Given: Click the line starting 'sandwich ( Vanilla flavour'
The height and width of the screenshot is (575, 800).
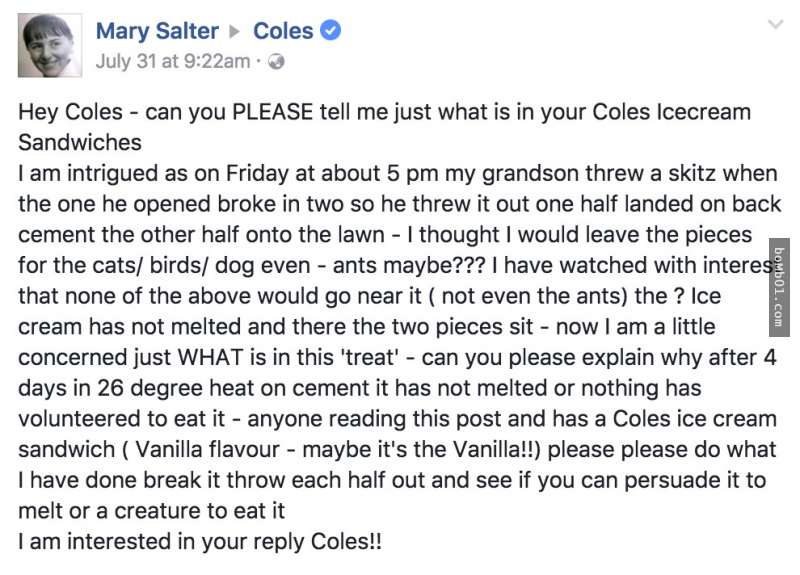Looking at the screenshot, I should pos(397,449).
